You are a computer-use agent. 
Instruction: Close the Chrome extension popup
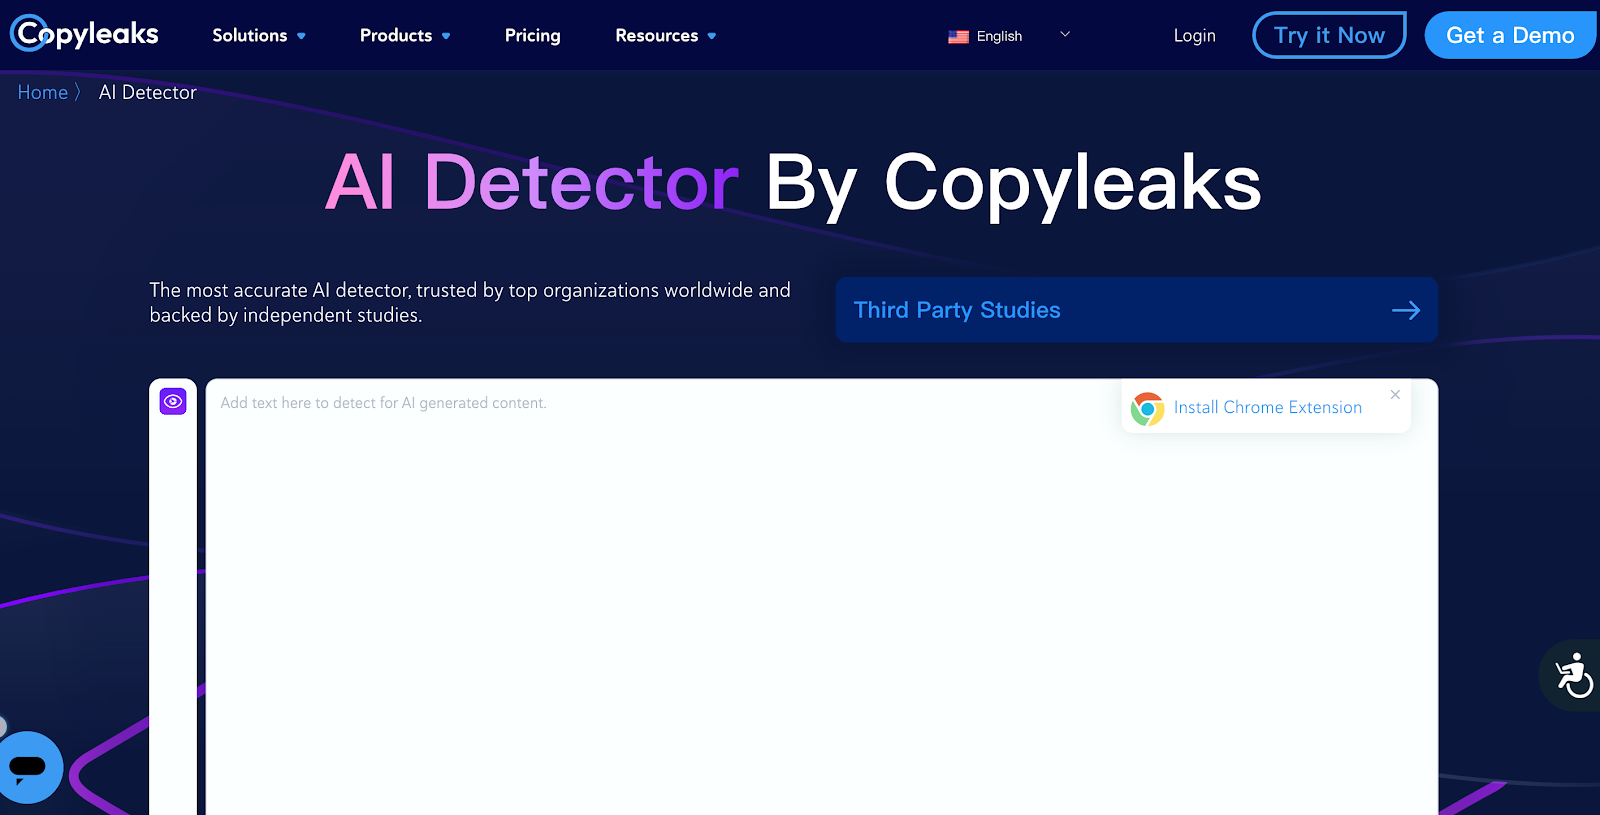(x=1395, y=395)
